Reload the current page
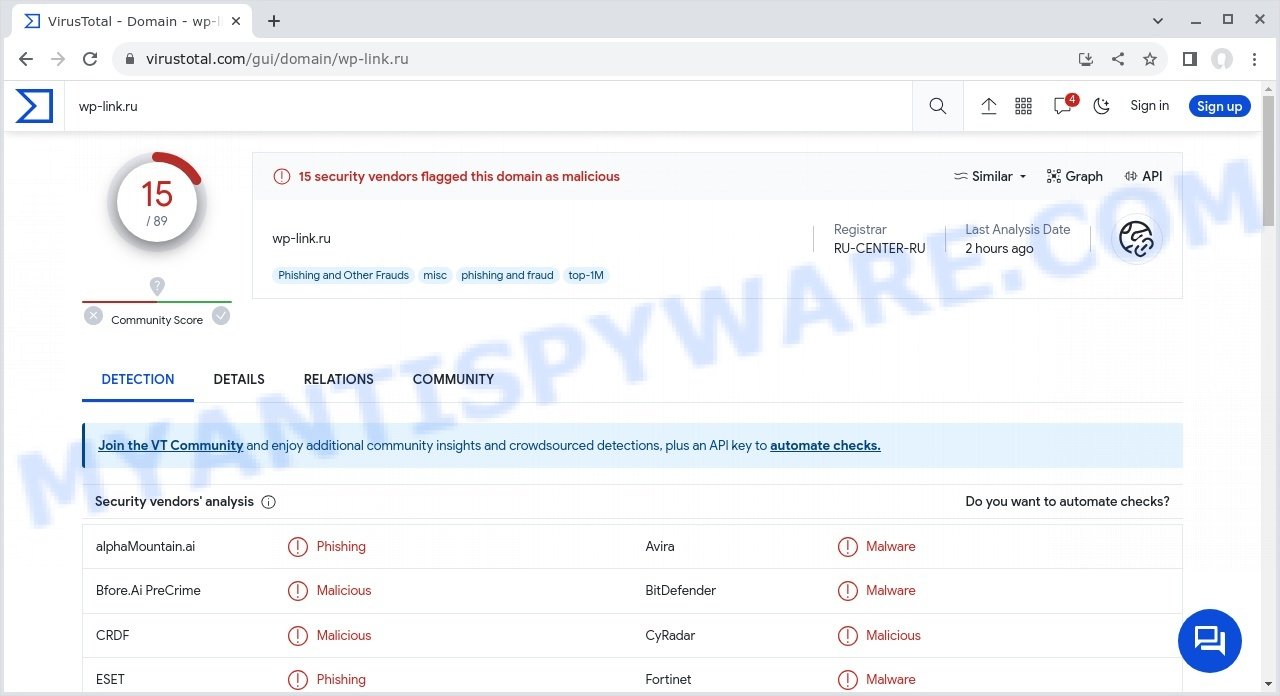Viewport: 1280px width, 696px height. click(90, 59)
